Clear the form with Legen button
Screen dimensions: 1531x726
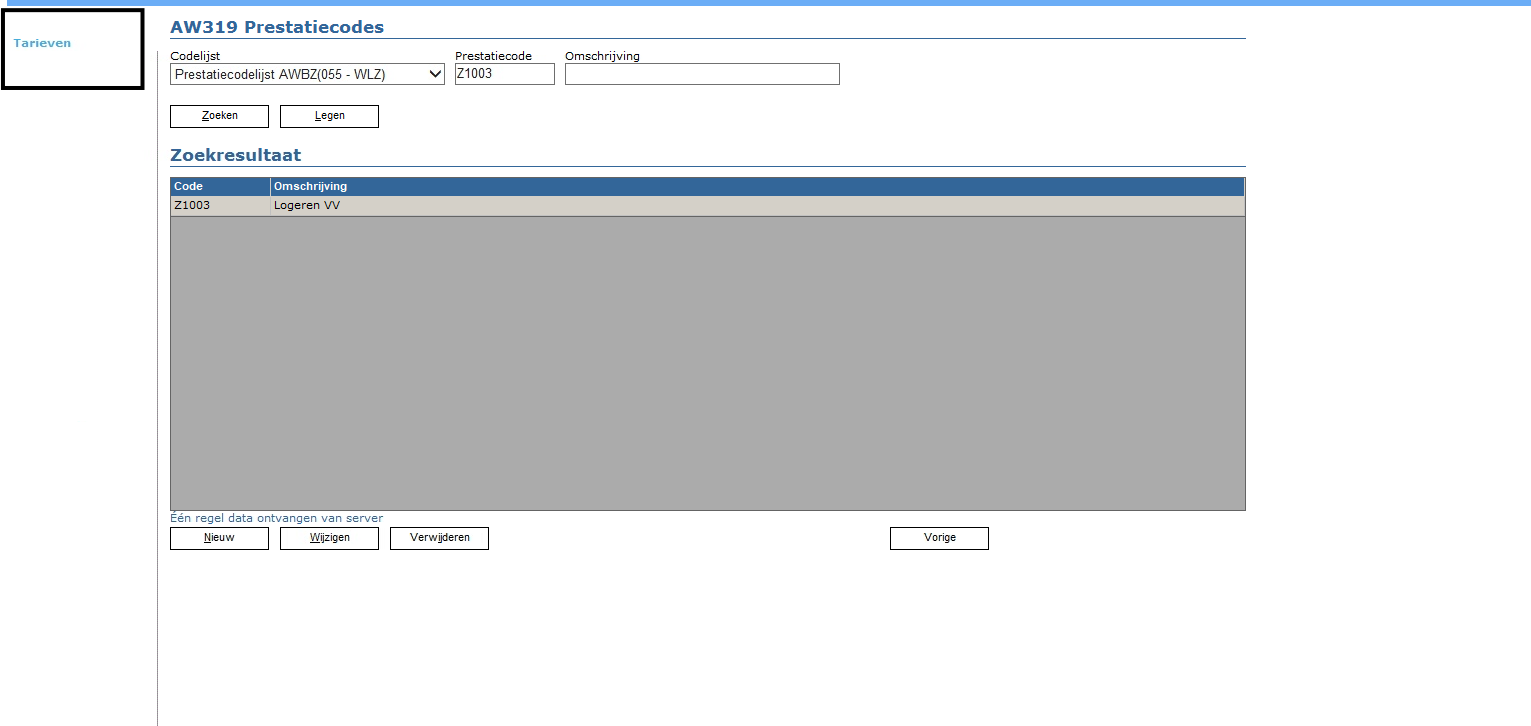(x=329, y=116)
